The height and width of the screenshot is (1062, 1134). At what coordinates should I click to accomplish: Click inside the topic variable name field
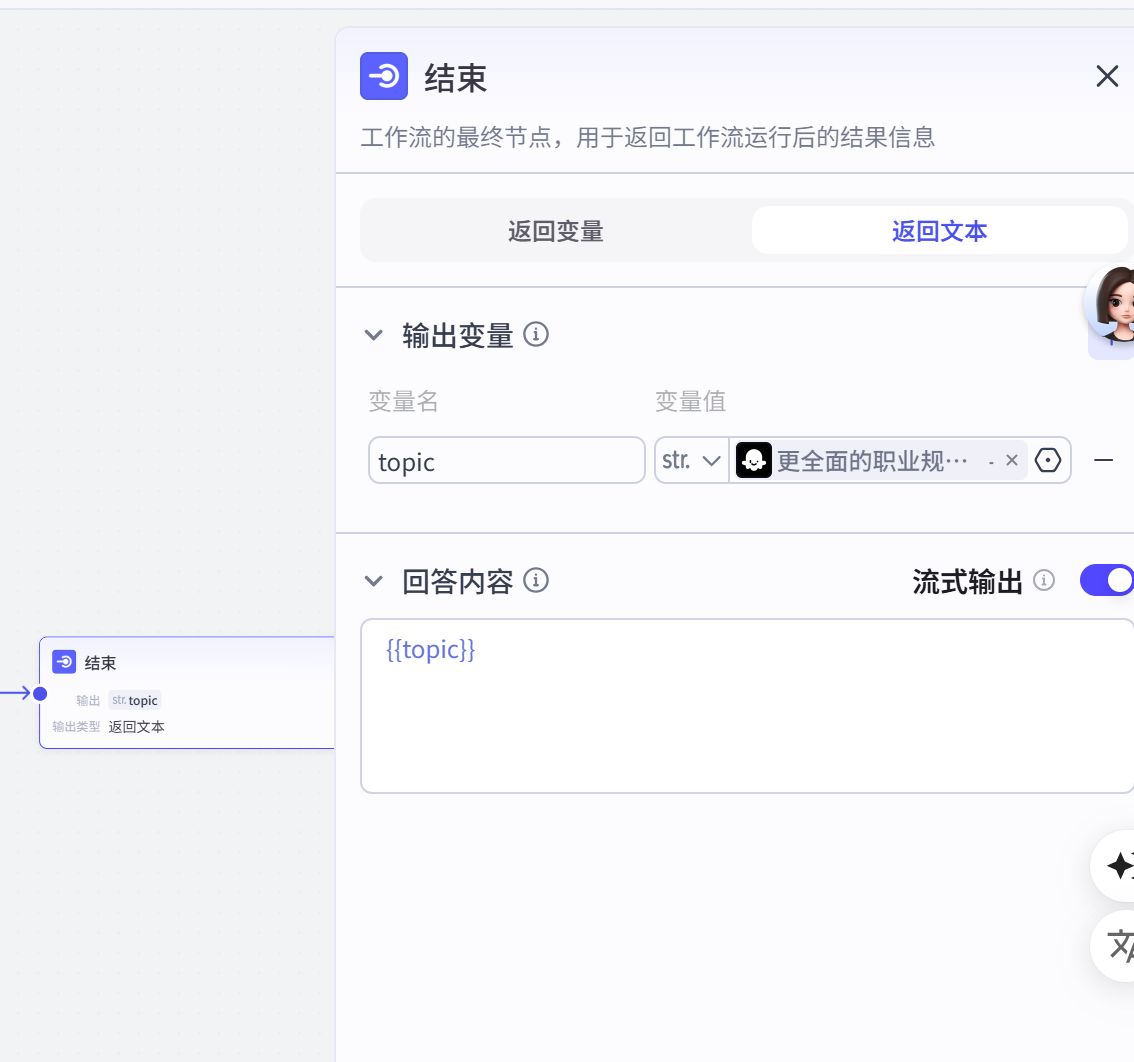[505, 460]
